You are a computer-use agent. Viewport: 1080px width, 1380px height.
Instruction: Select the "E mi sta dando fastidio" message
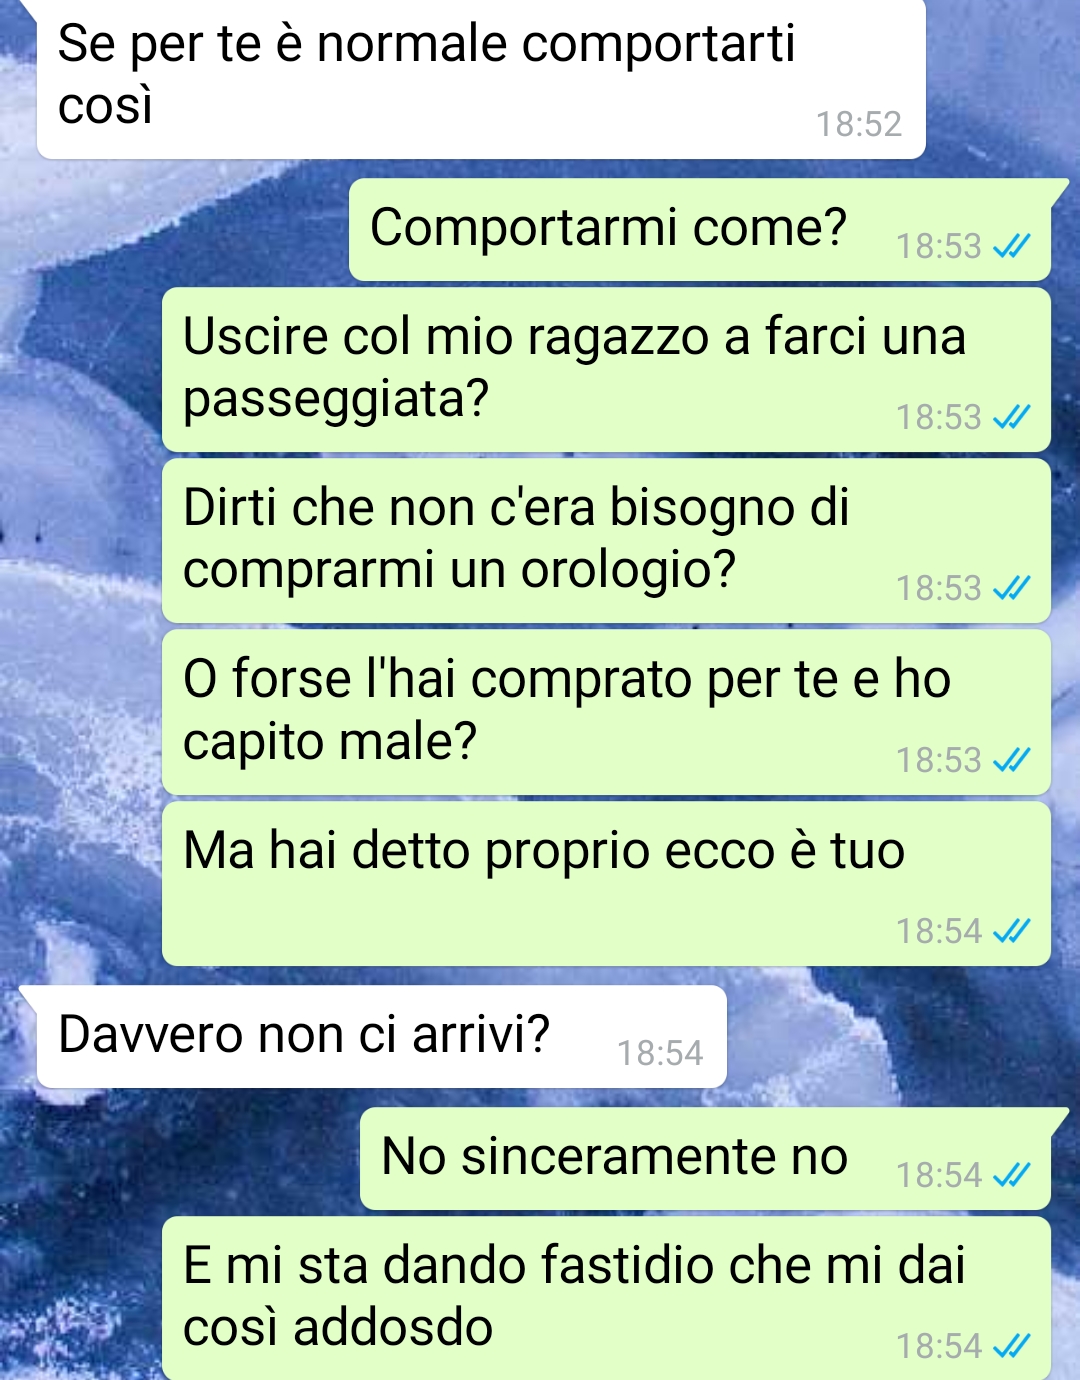pyautogui.click(x=606, y=1298)
